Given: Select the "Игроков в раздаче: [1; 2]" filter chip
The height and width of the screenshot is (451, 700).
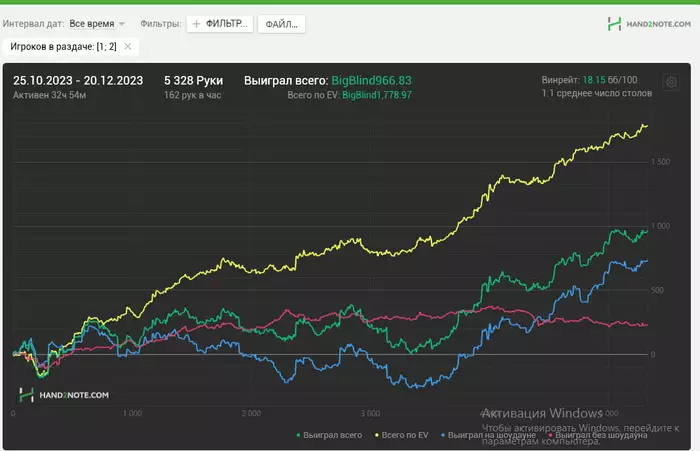Looking at the screenshot, I should pos(71,46).
